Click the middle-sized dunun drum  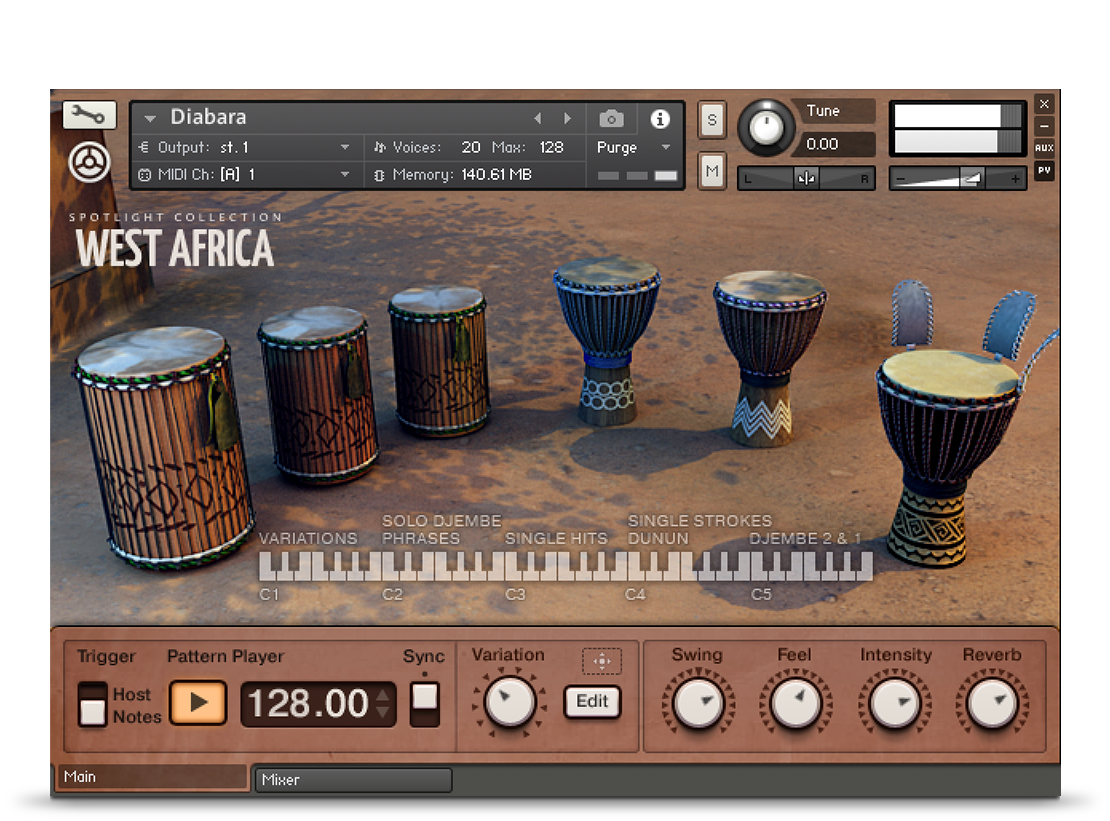pos(319,394)
